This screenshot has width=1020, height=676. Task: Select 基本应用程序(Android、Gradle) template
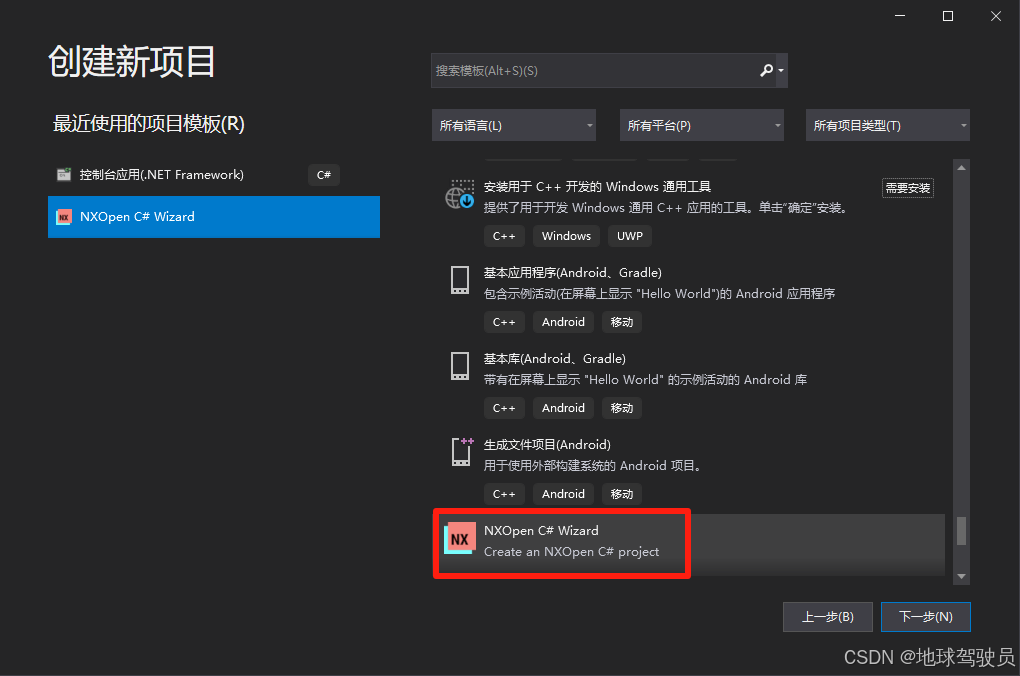pos(689,297)
